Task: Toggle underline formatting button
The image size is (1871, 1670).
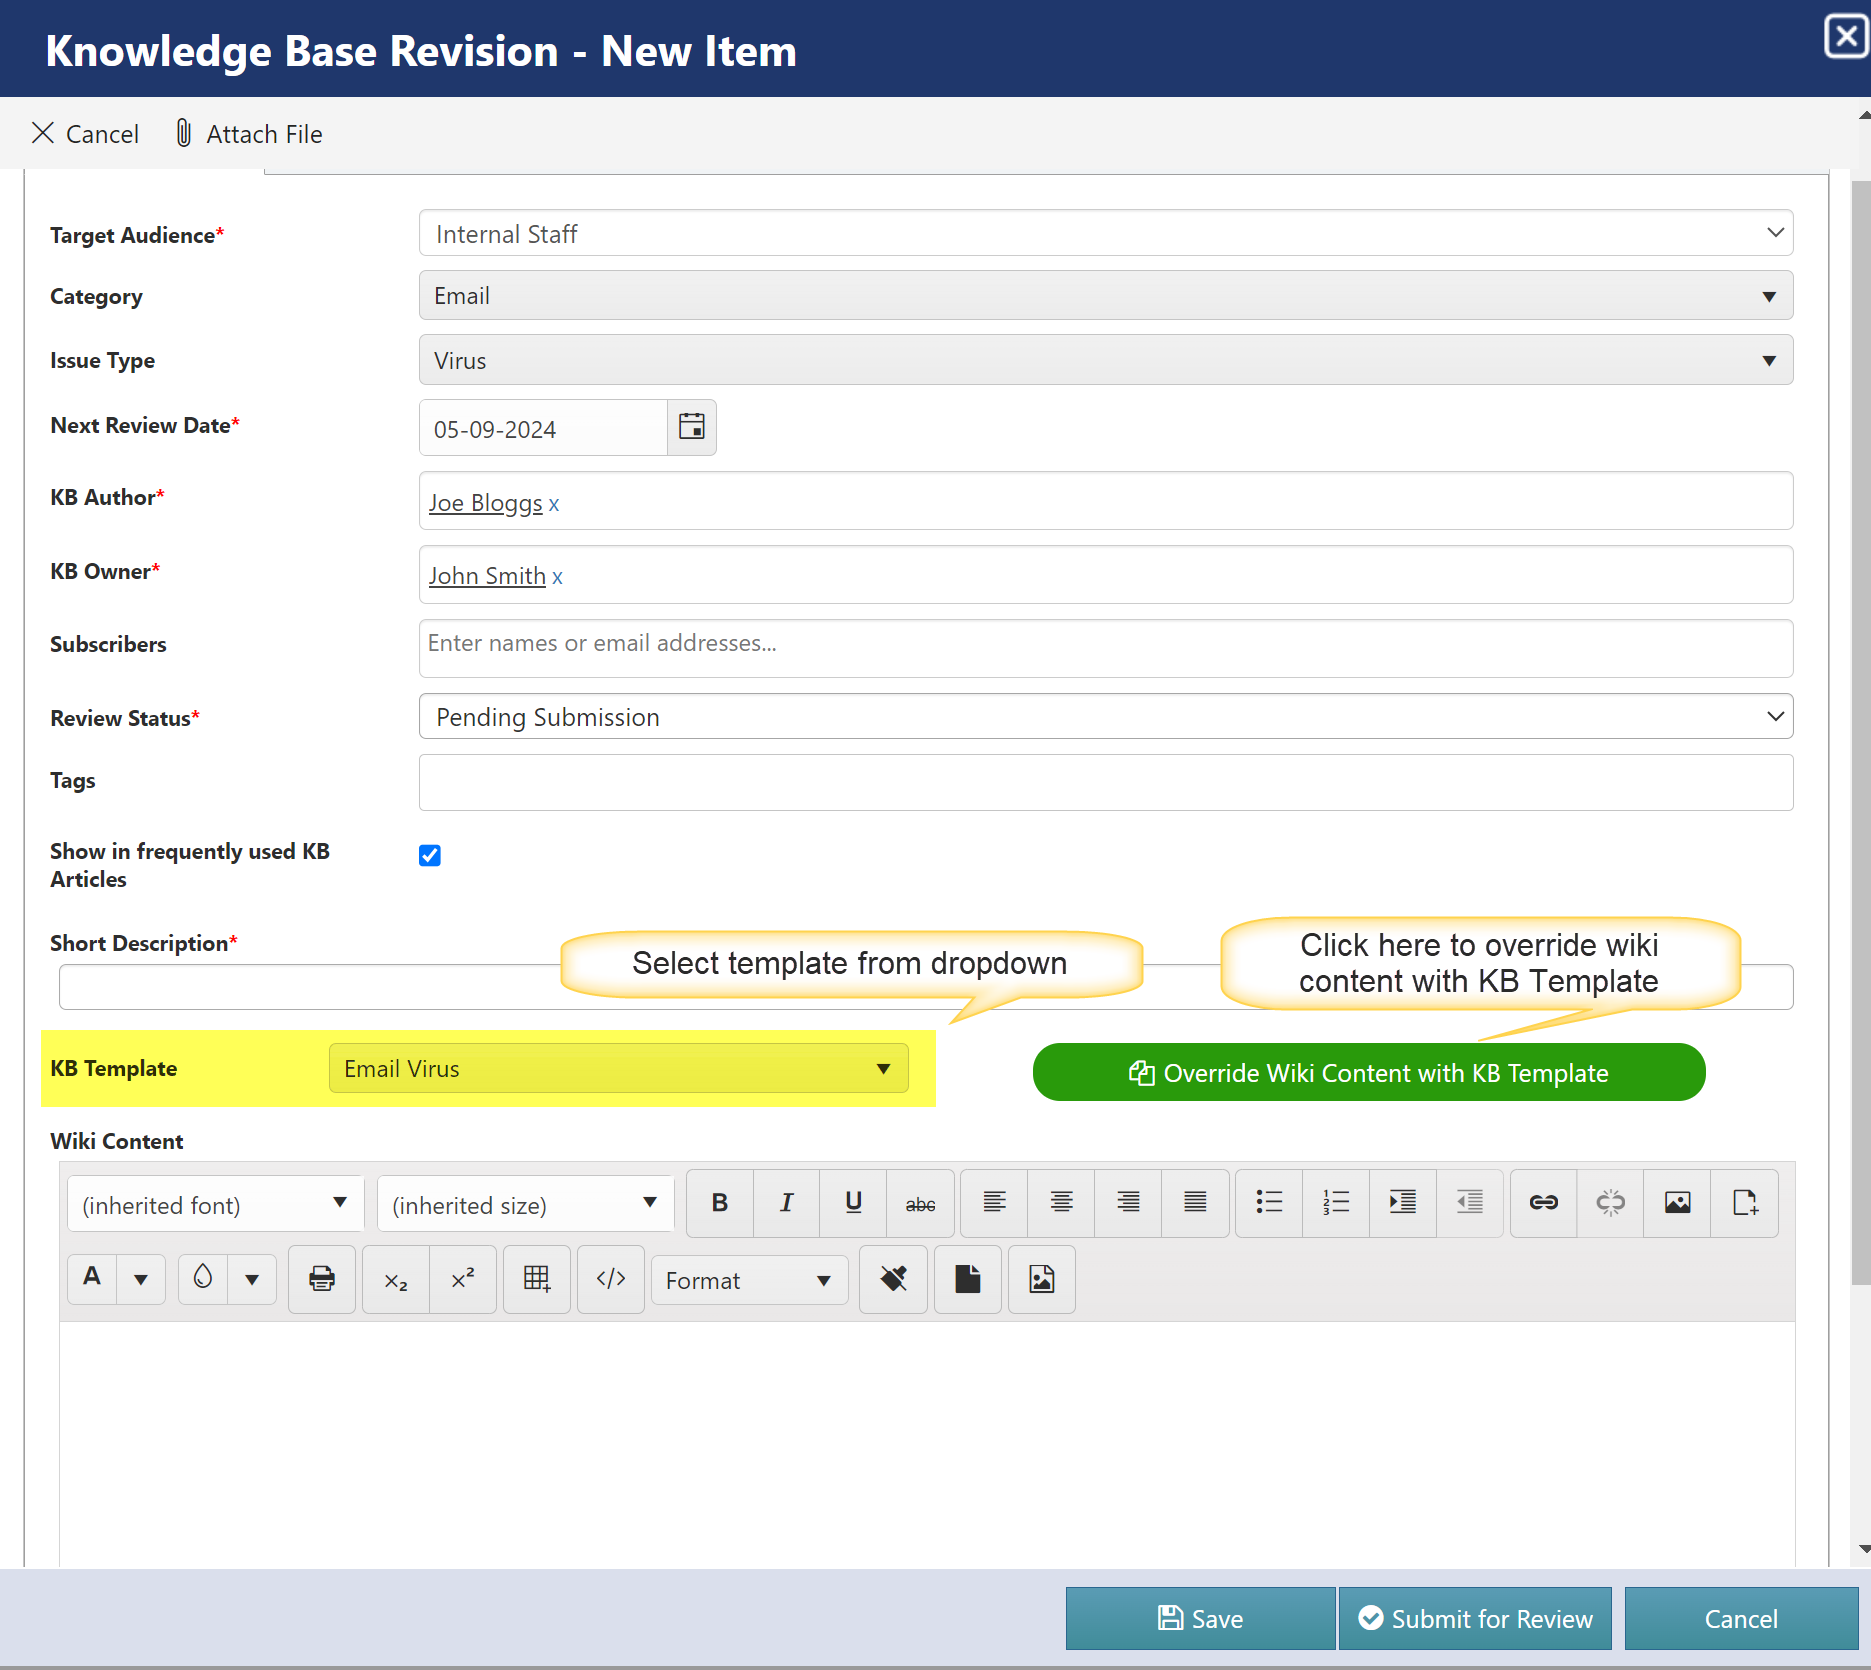Action: (853, 1203)
